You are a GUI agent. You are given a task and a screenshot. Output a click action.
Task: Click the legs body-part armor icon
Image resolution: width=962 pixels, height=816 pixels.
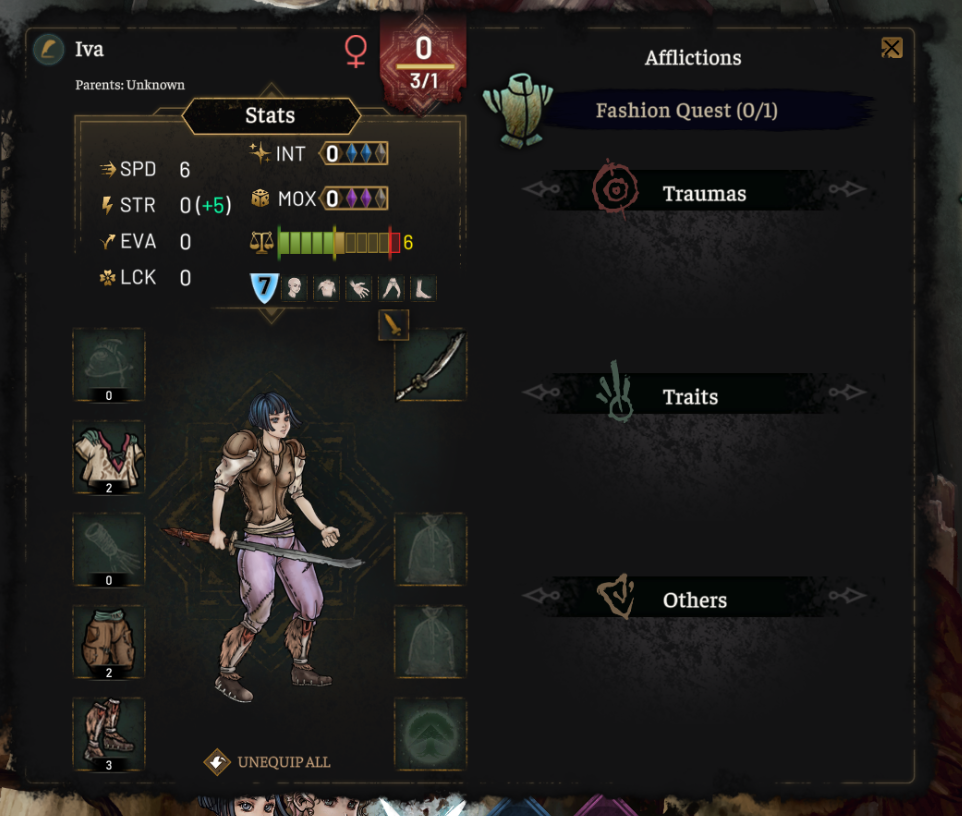pos(391,287)
